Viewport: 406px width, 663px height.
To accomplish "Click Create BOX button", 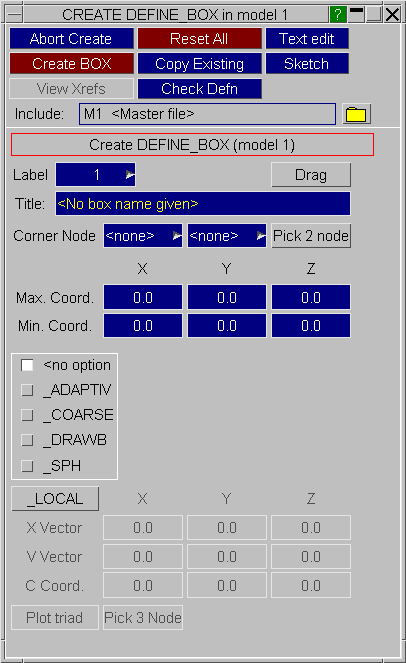I will coord(71,64).
